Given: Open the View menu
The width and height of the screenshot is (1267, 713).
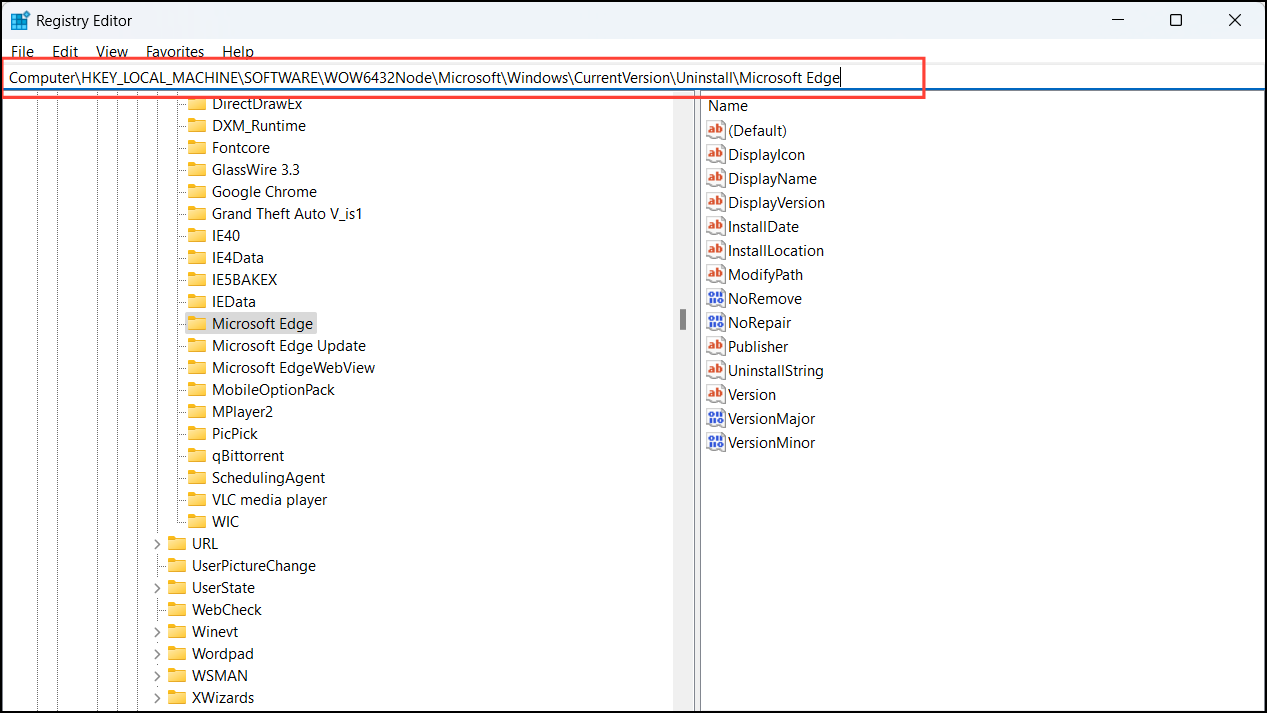Looking at the screenshot, I should point(111,51).
